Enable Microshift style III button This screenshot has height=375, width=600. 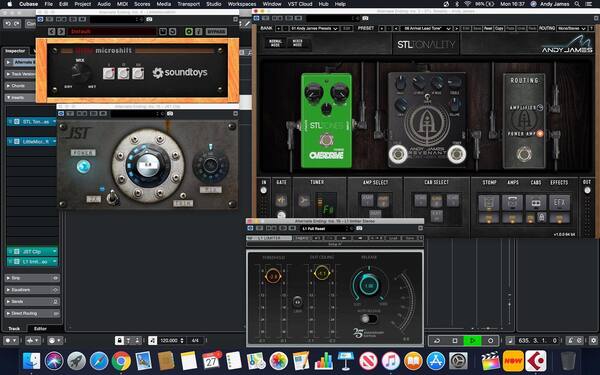(x=138, y=73)
